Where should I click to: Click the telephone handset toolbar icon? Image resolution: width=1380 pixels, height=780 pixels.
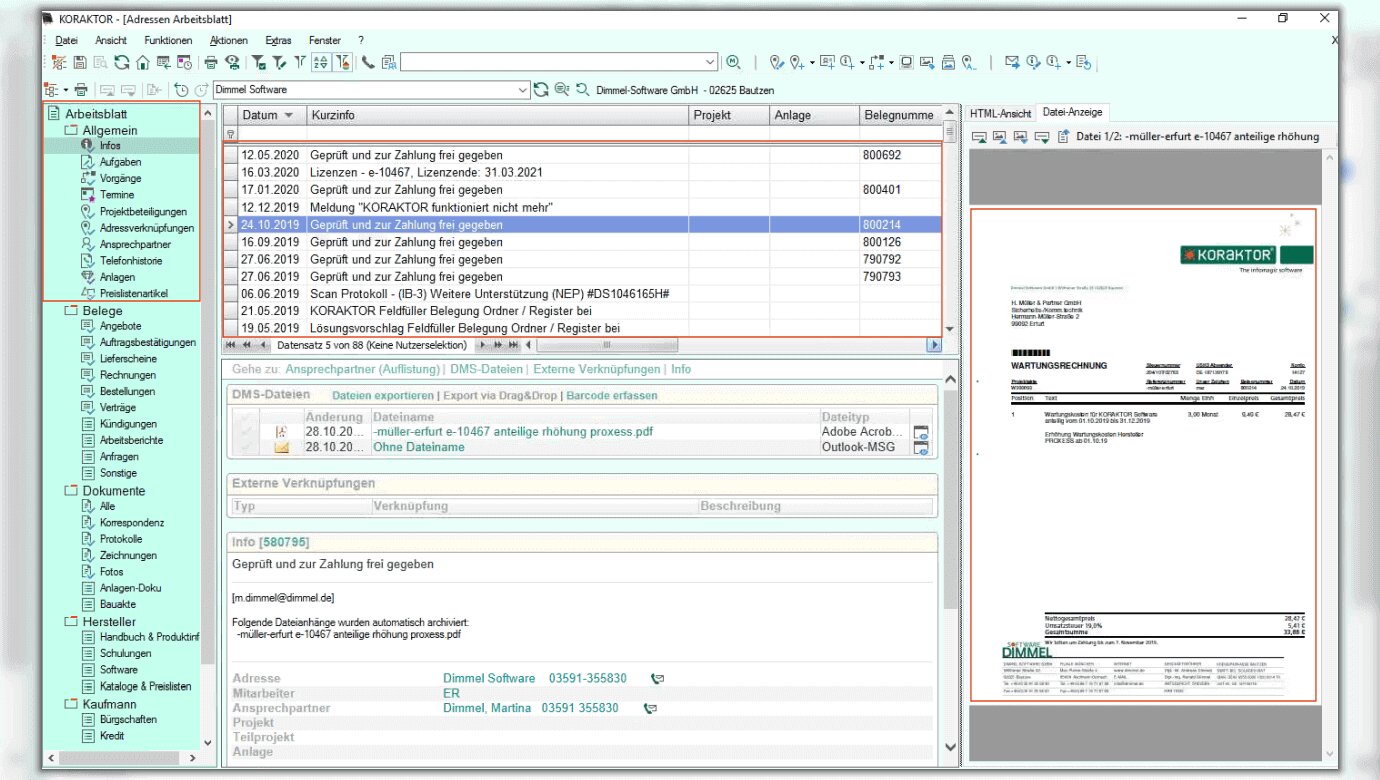pos(368,62)
